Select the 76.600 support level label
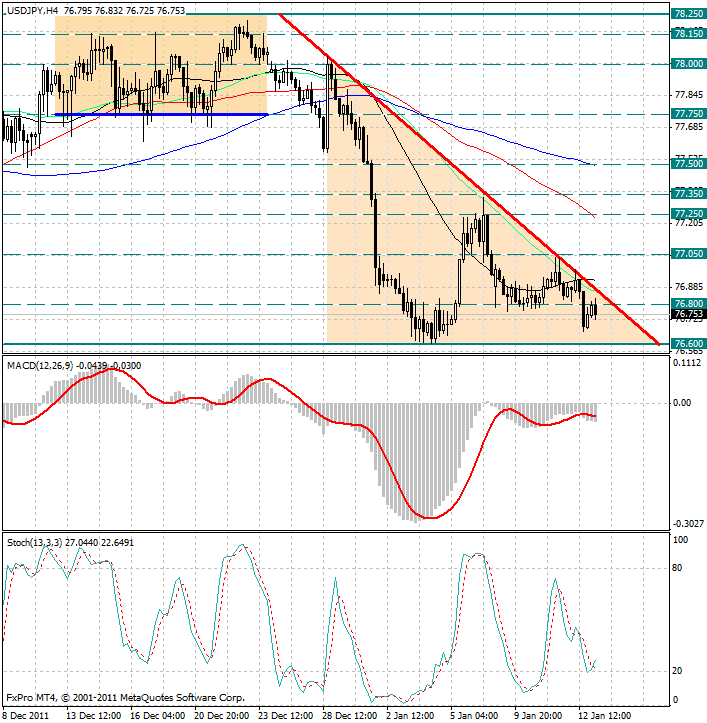 (689, 344)
